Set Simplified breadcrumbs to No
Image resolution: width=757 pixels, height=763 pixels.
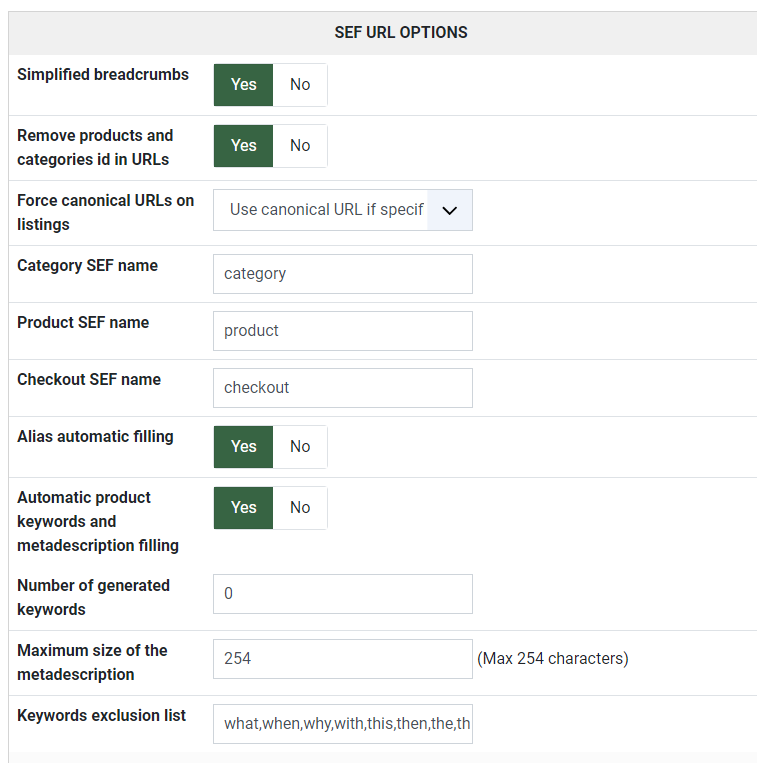tap(300, 85)
